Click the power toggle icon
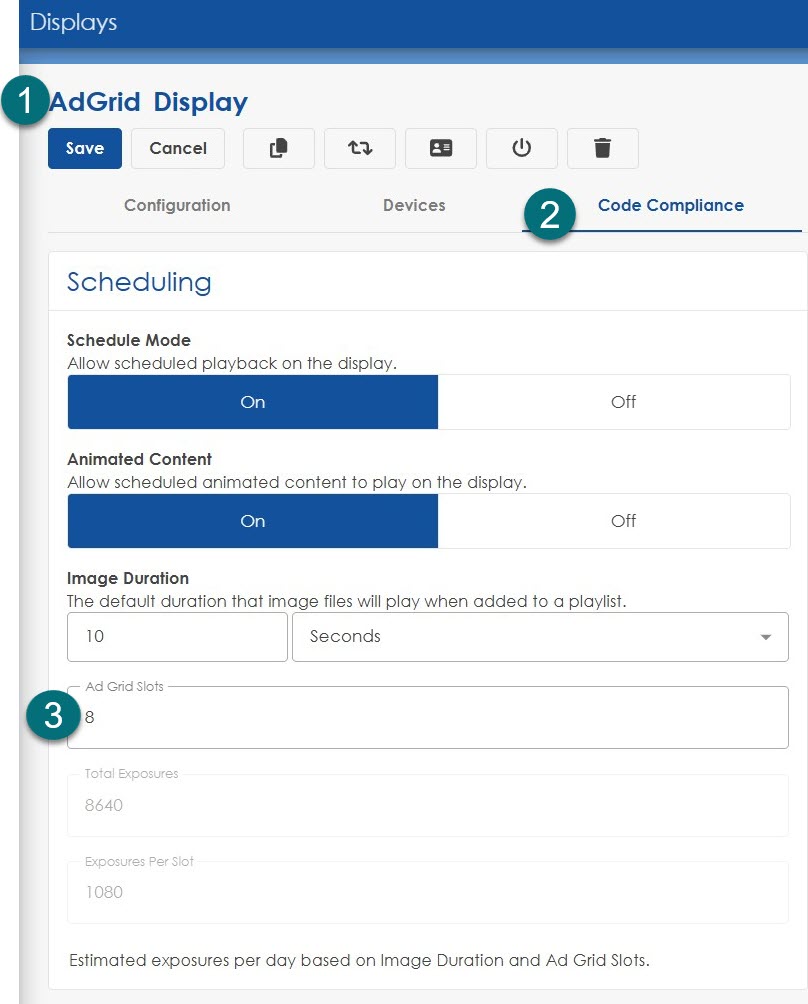 521,148
